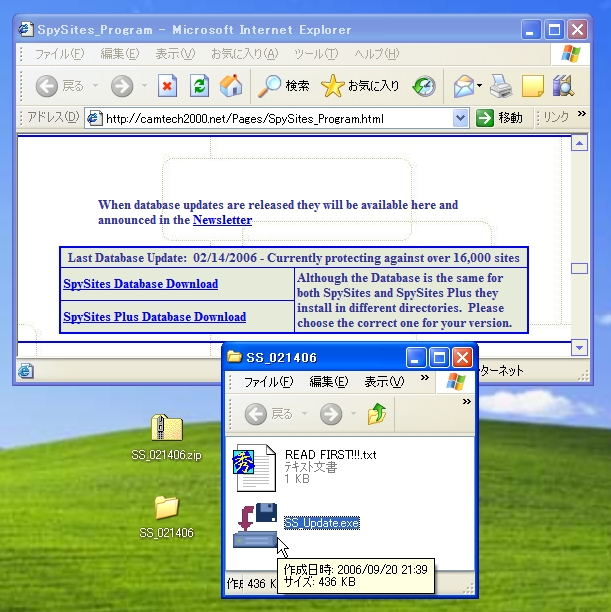
Task: Open the Mail button dropdown arrow
Action: click(x=479, y=86)
